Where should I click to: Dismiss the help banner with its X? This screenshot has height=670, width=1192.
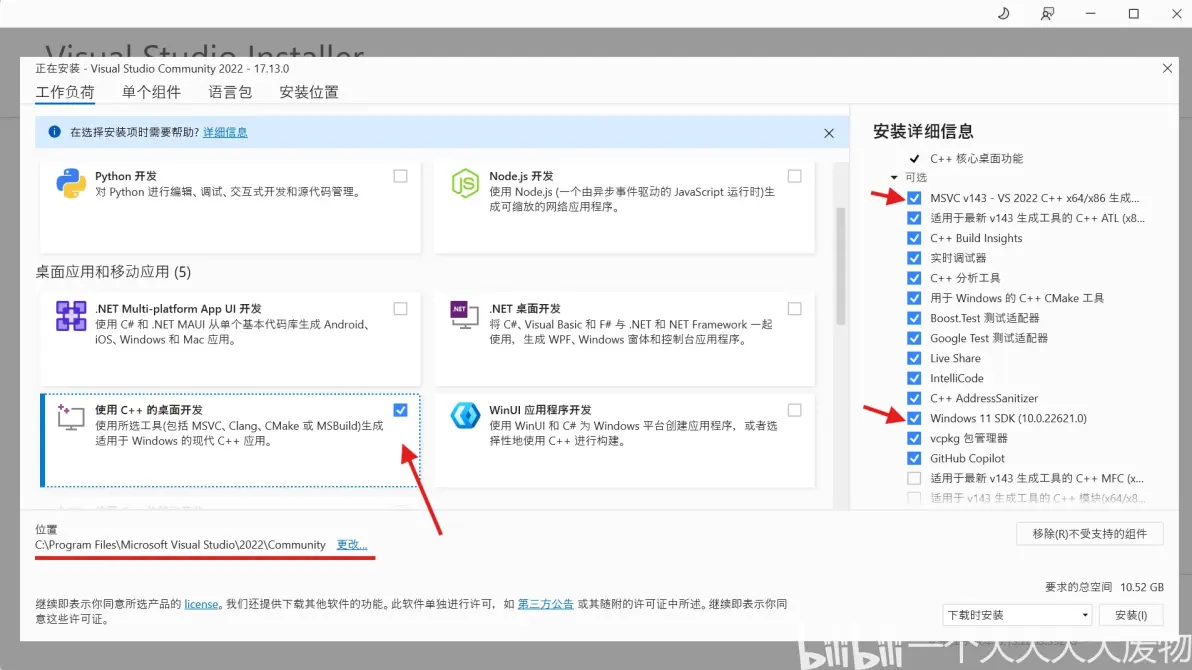pyautogui.click(x=829, y=133)
